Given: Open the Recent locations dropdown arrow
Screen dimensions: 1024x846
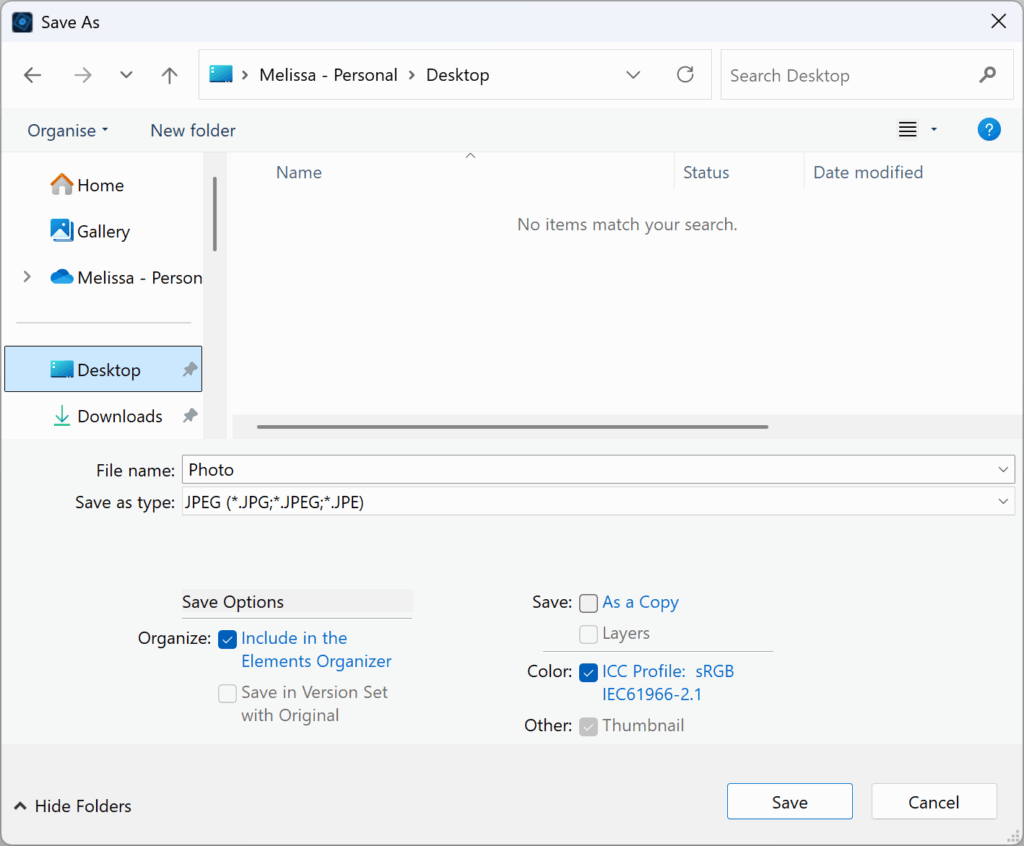Looking at the screenshot, I should pyautogui.click(x=126, y=75).
